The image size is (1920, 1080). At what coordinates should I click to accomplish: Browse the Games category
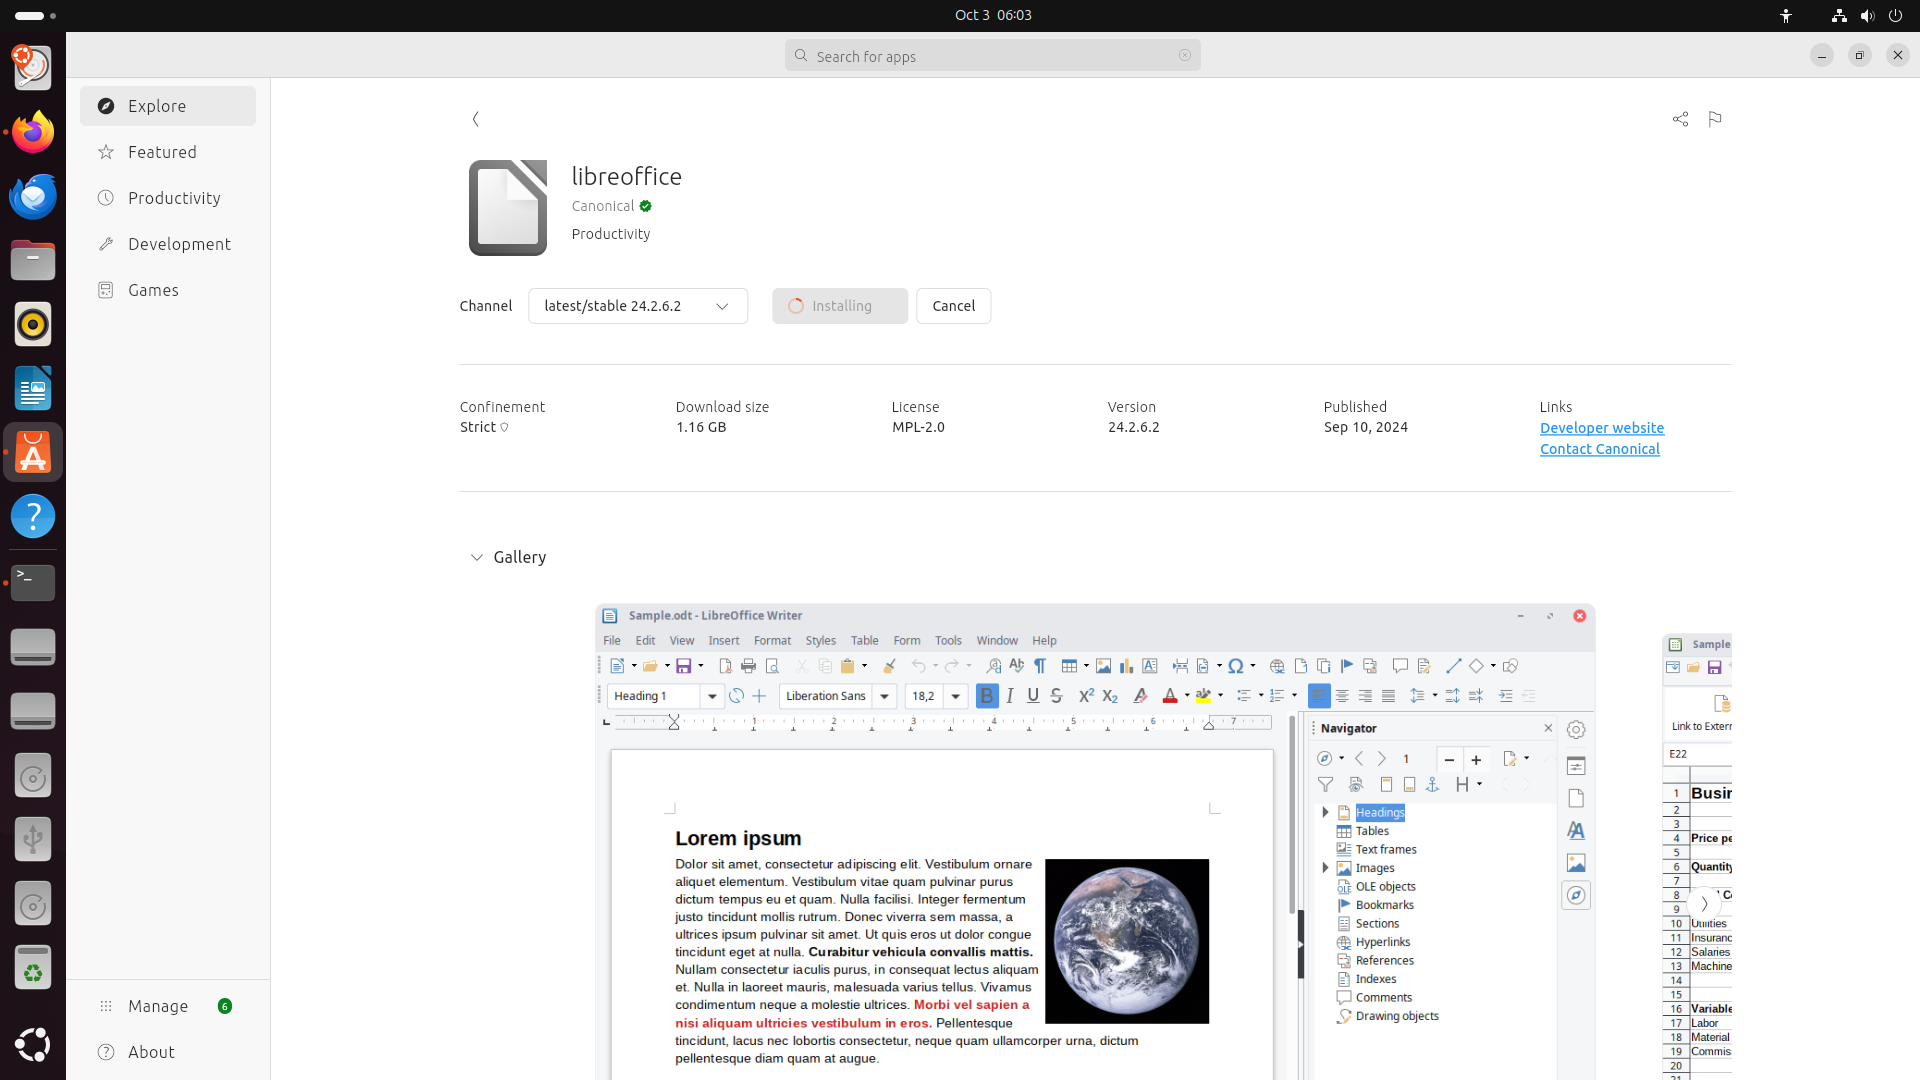point(168,290)
